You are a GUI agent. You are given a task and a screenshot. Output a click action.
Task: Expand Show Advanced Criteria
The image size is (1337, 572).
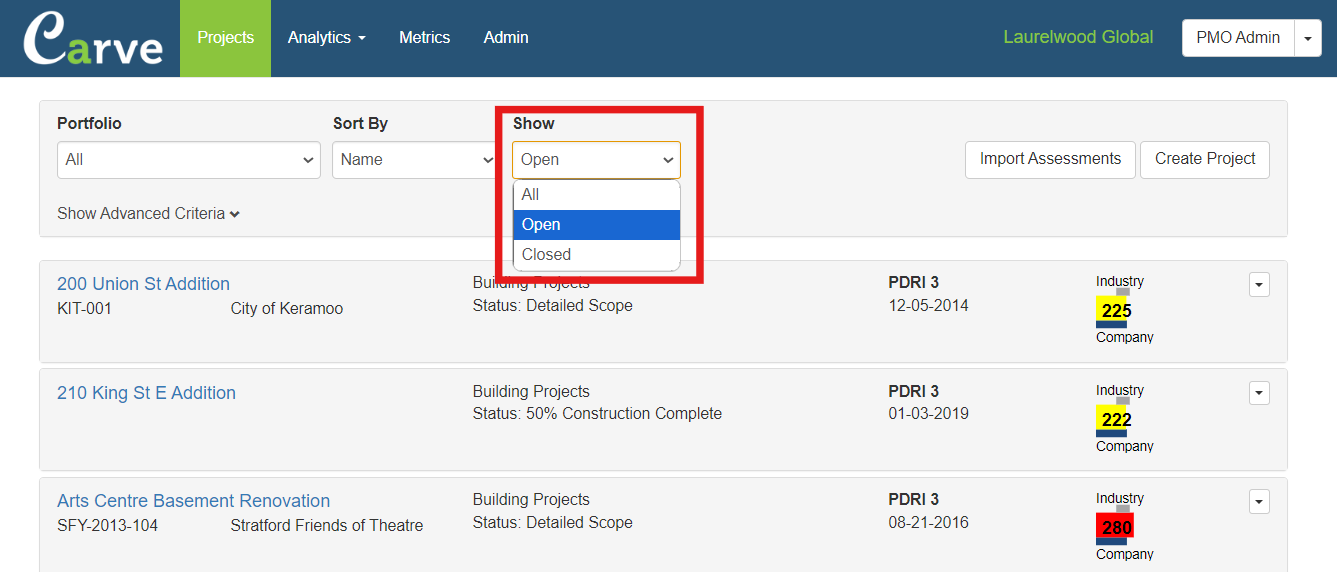coord(148,213)
